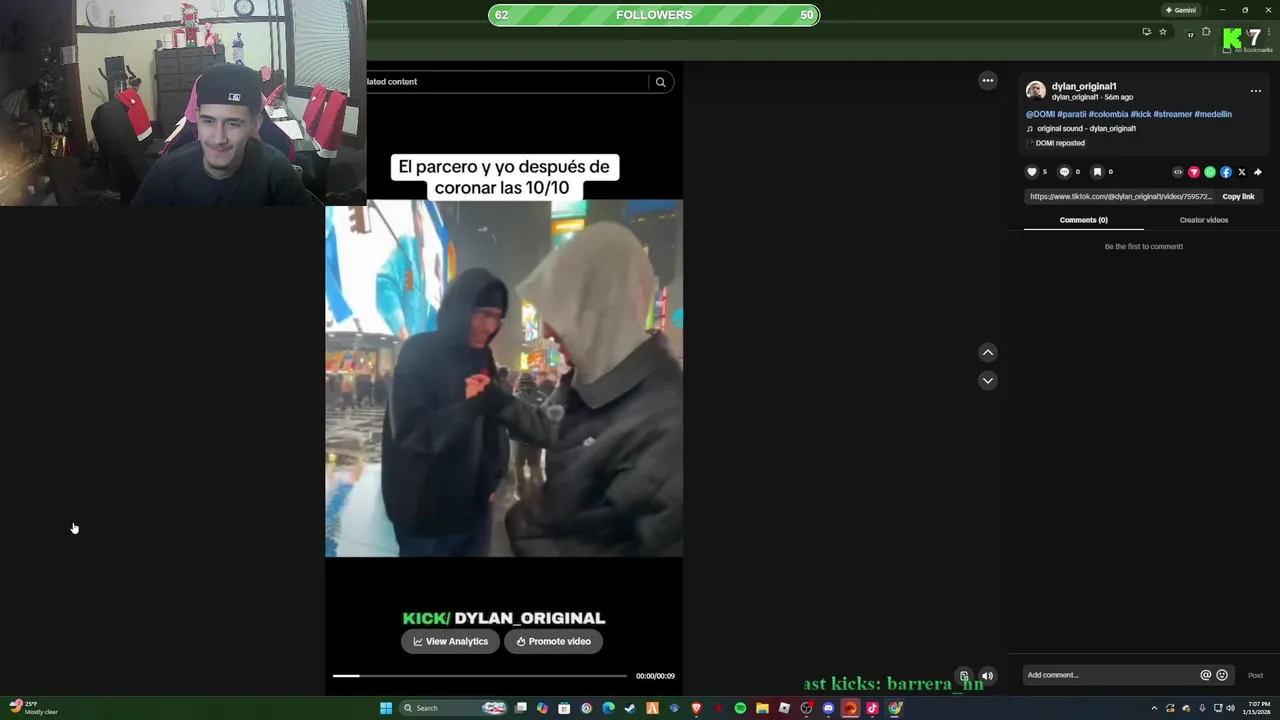Toggle the auto-scroll icon beside the volume
This screenshot has width=1280, height=720.
tap(964, 676)
